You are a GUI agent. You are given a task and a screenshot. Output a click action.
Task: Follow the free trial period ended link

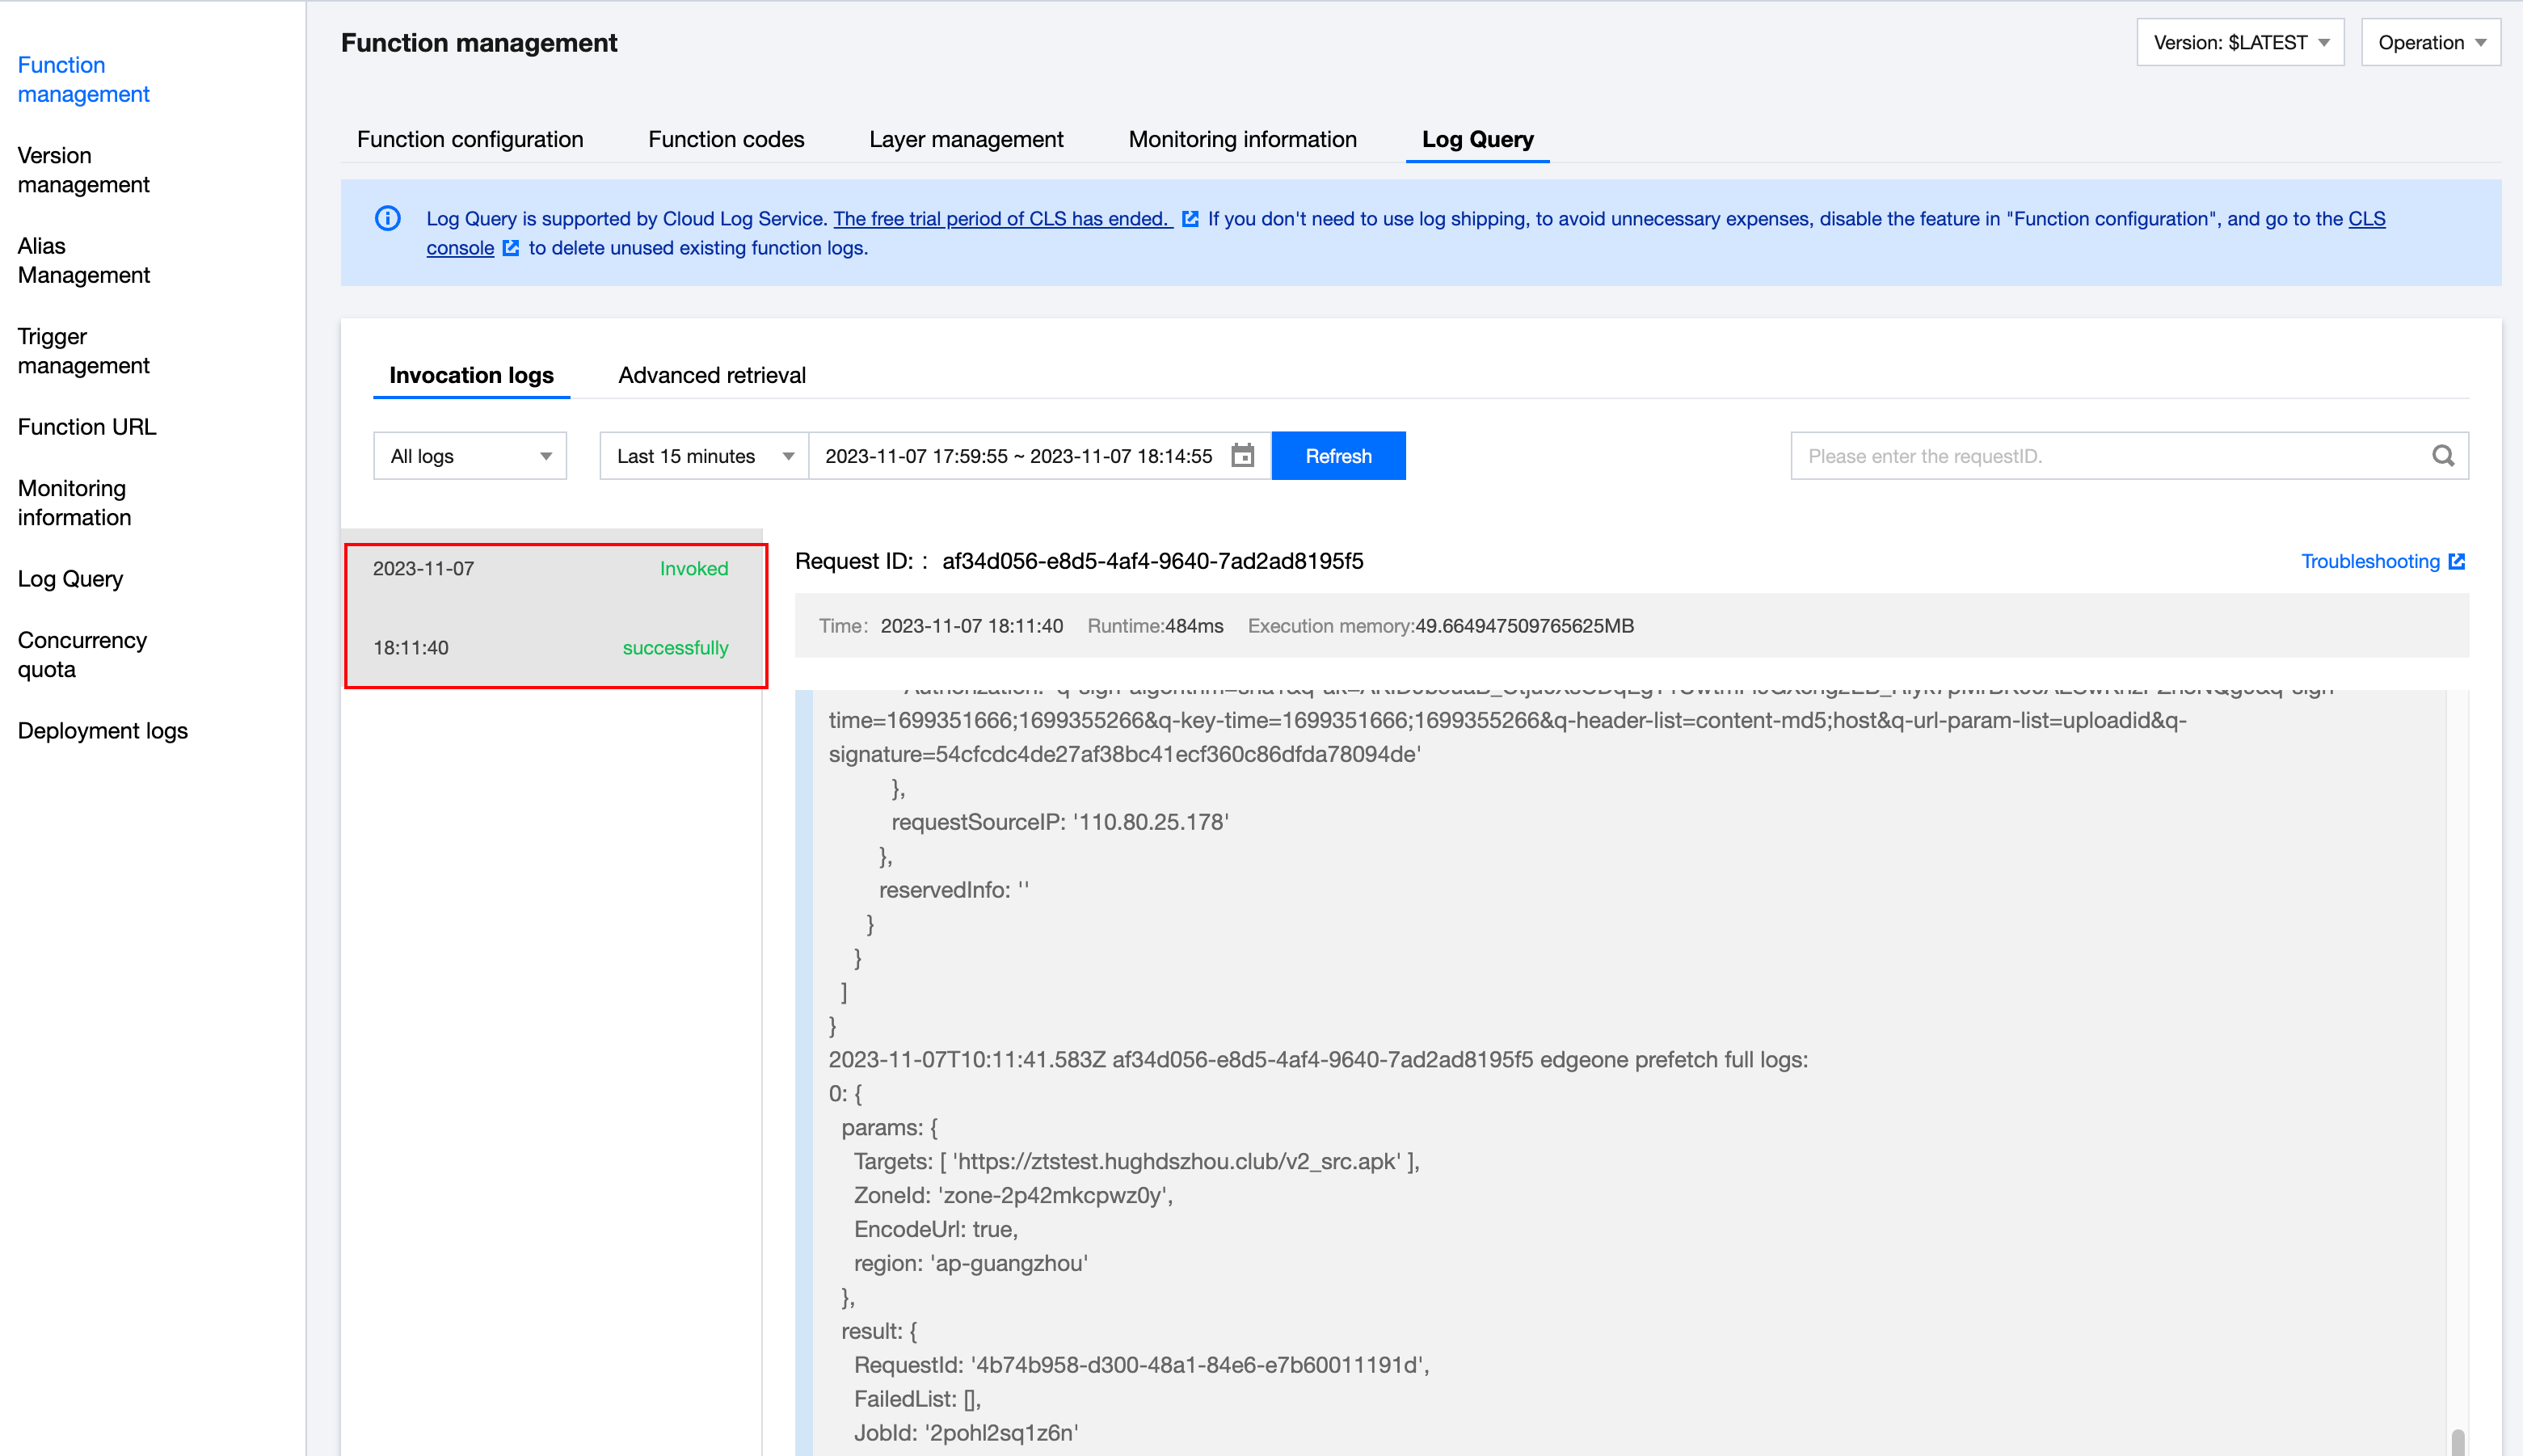click(x=1002, y=219)
